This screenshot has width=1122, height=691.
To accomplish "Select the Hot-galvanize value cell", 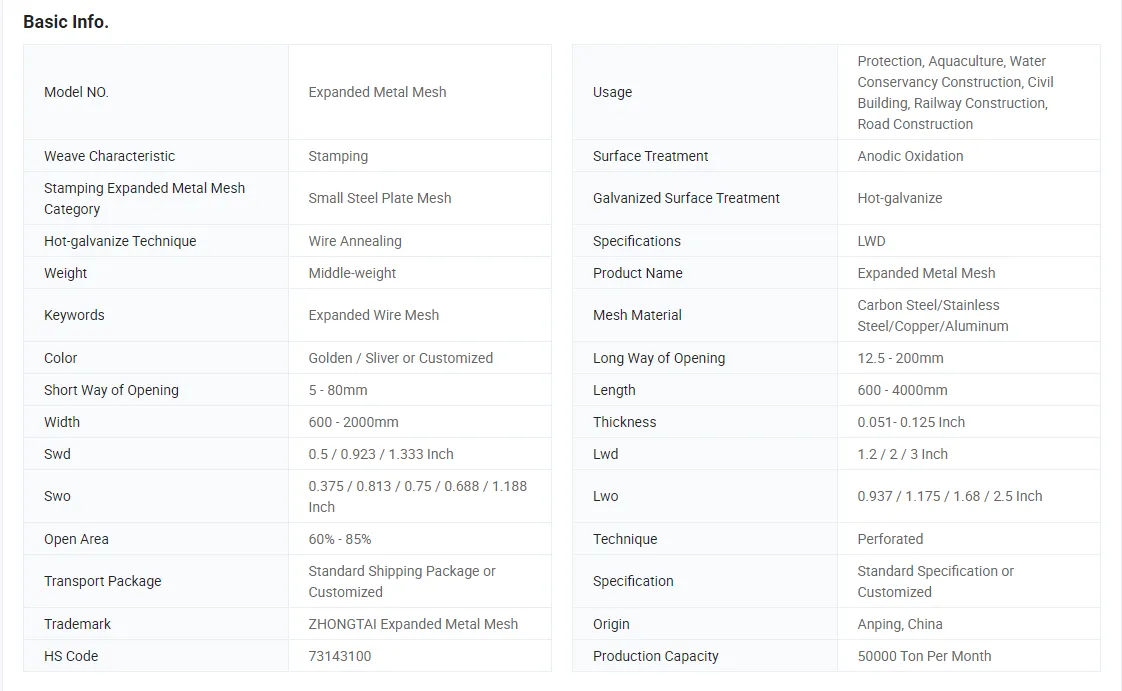I will click(x=900, y=198).
